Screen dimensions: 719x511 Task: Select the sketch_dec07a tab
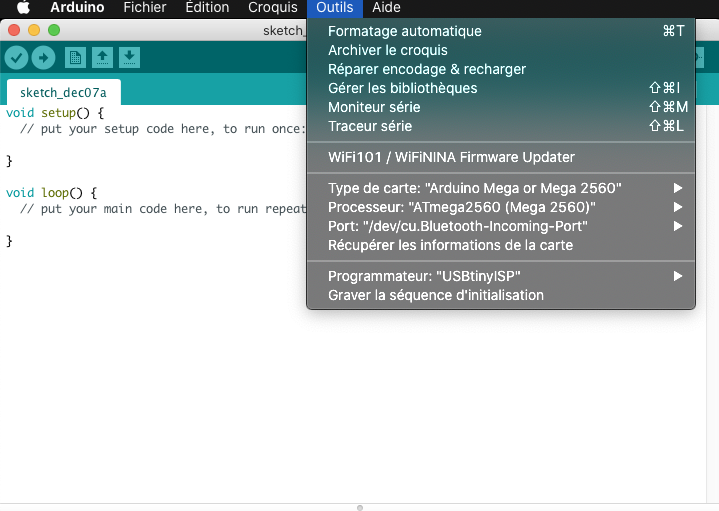[64, 92]
